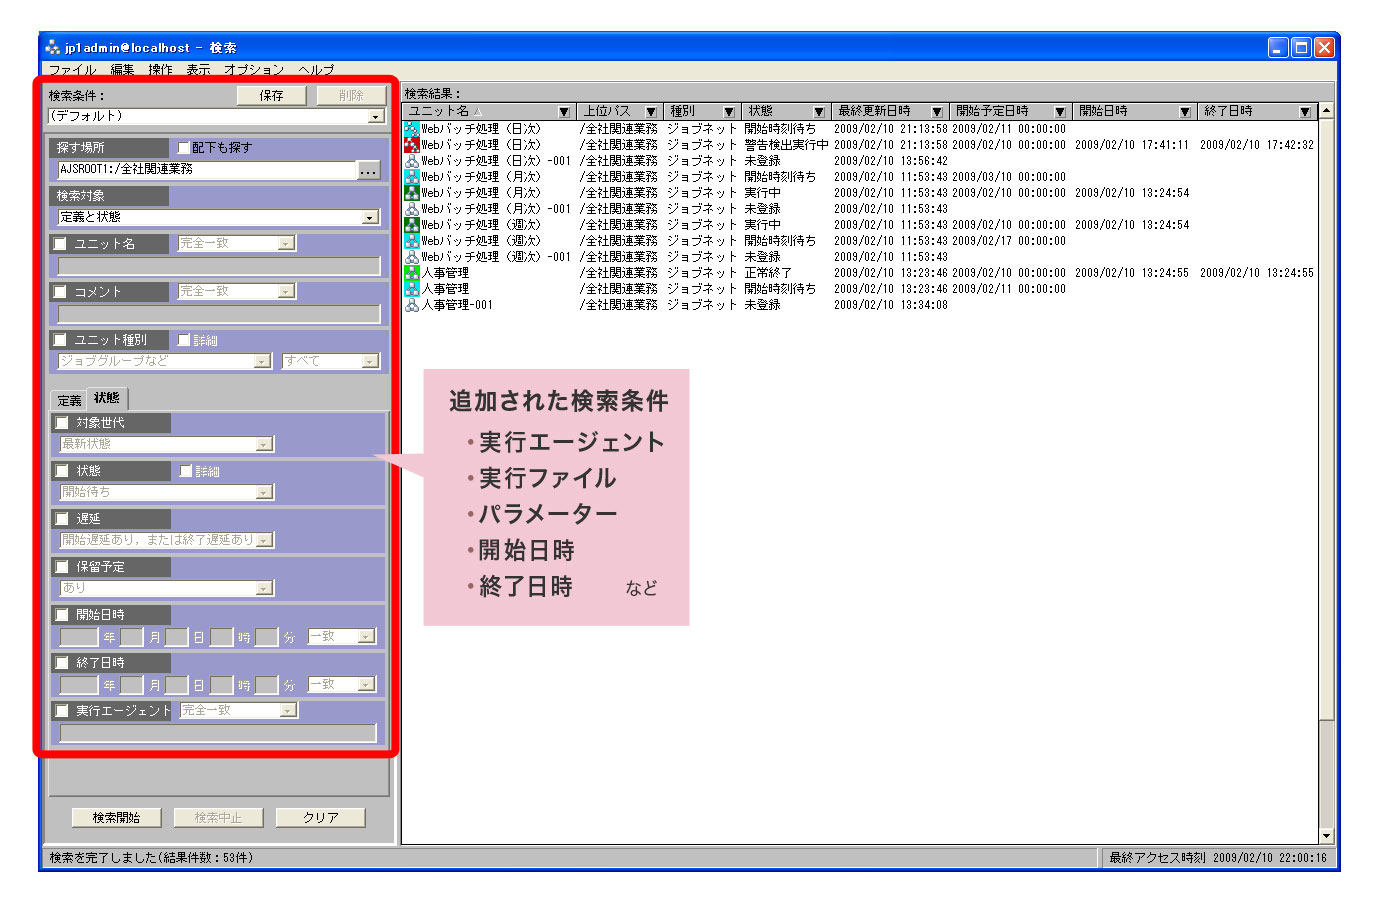Open the 状態 column filter arrow
The width and height of the screenshot is (1378, 903).
click(x=819, y=111)
